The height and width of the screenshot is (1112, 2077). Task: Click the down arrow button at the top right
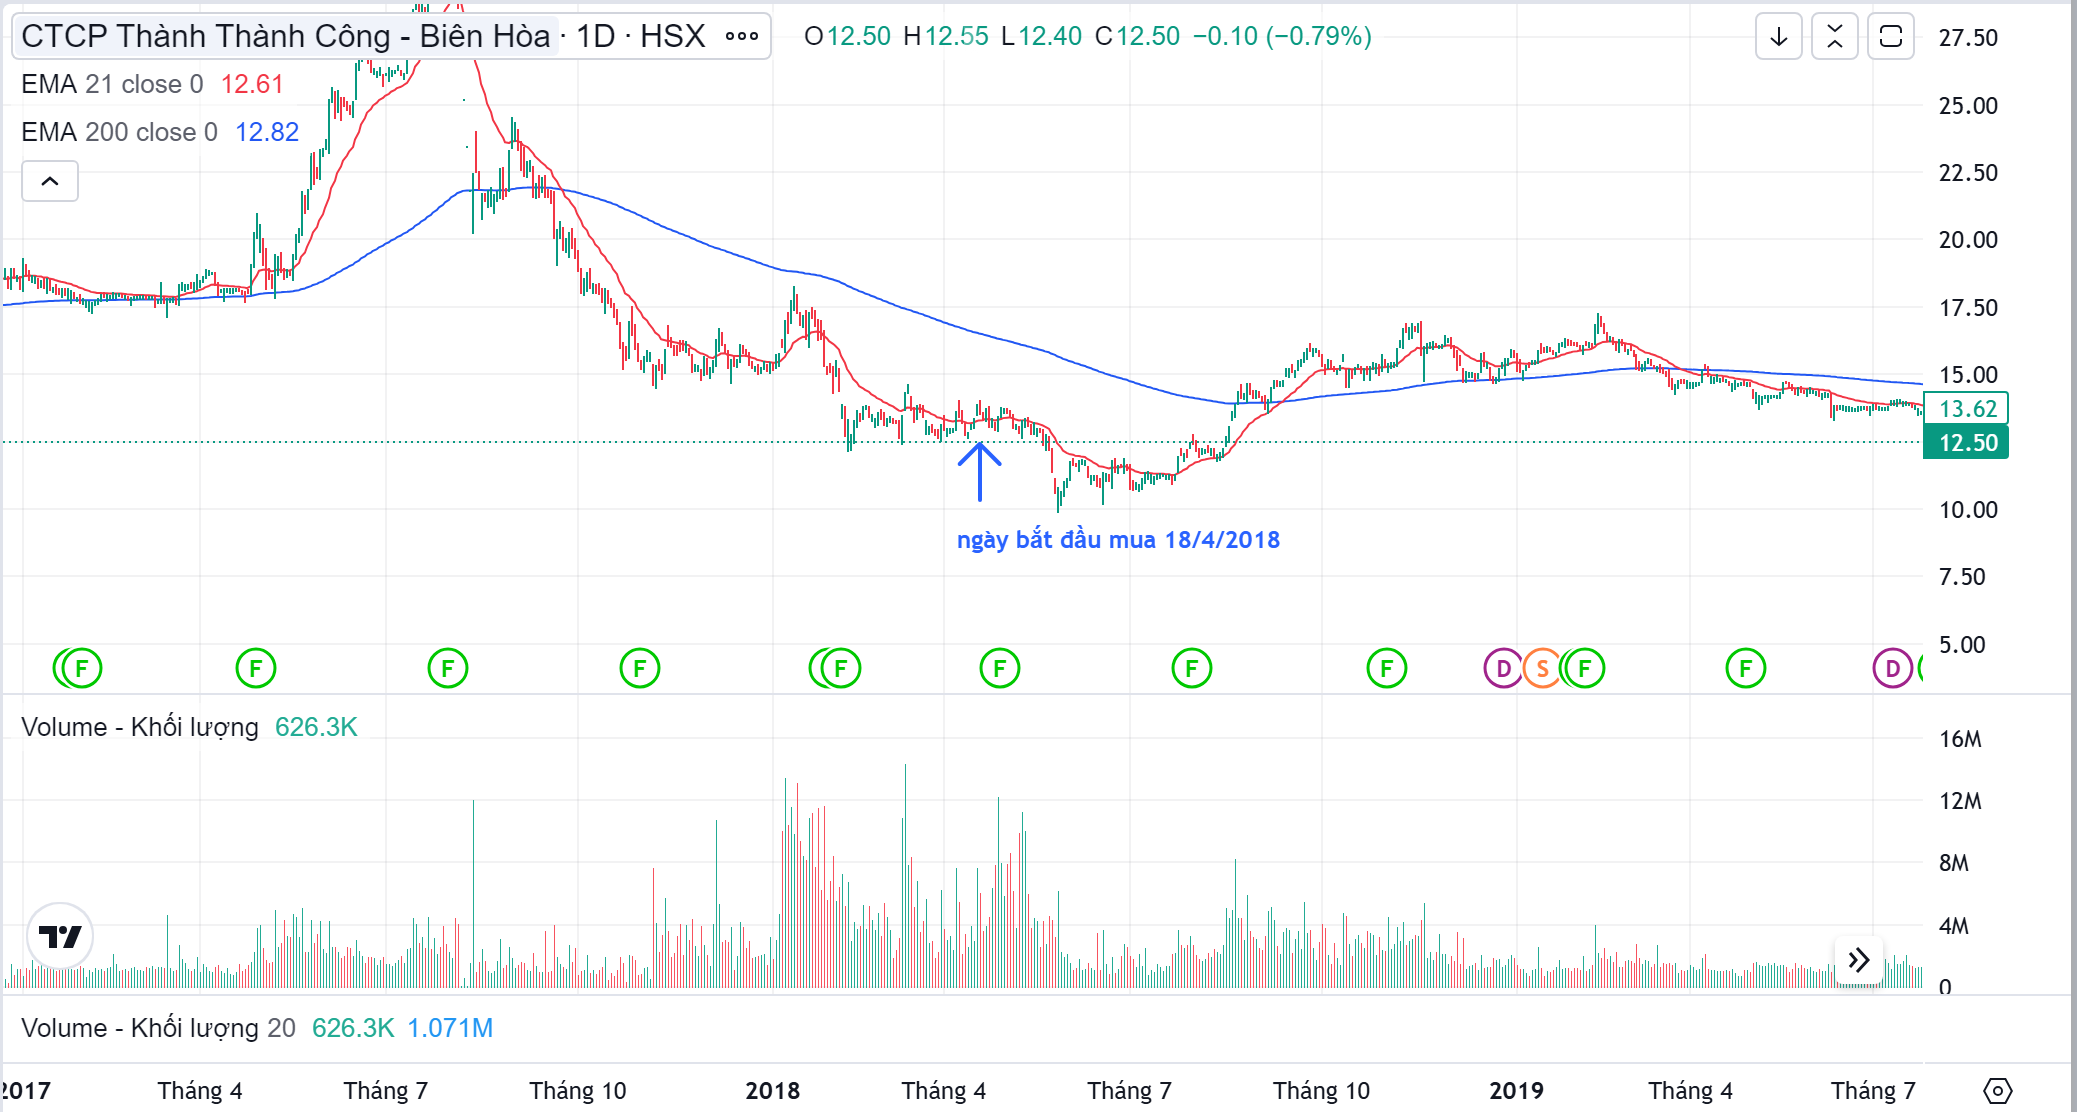point(1779,37)
